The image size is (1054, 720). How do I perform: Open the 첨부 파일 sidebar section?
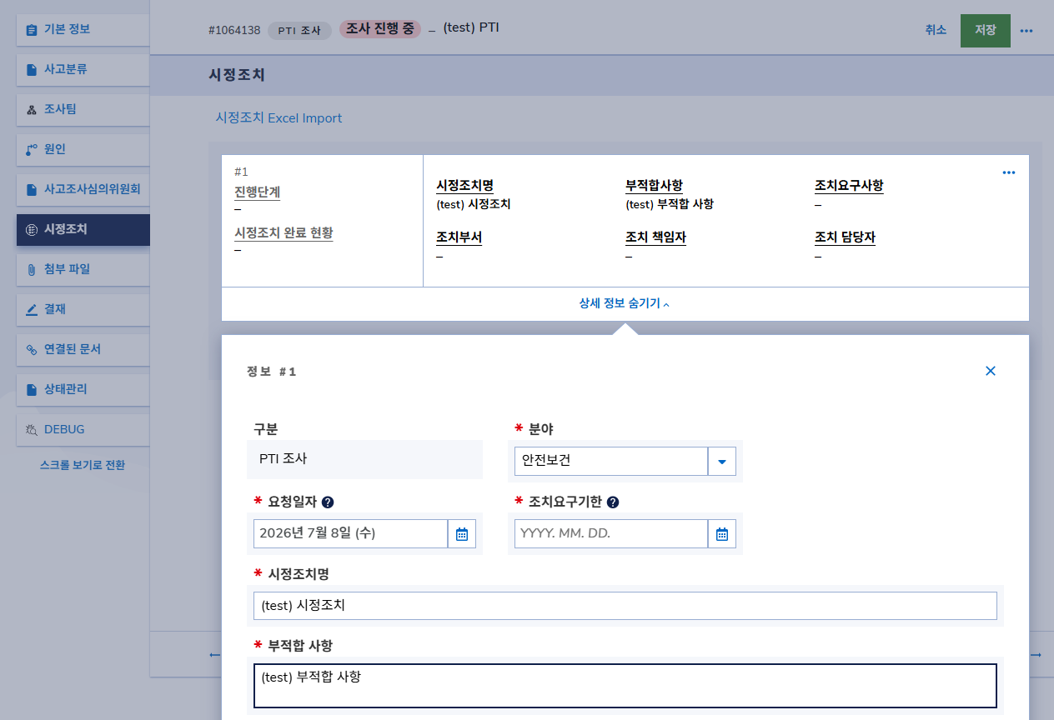pos(83,270)
